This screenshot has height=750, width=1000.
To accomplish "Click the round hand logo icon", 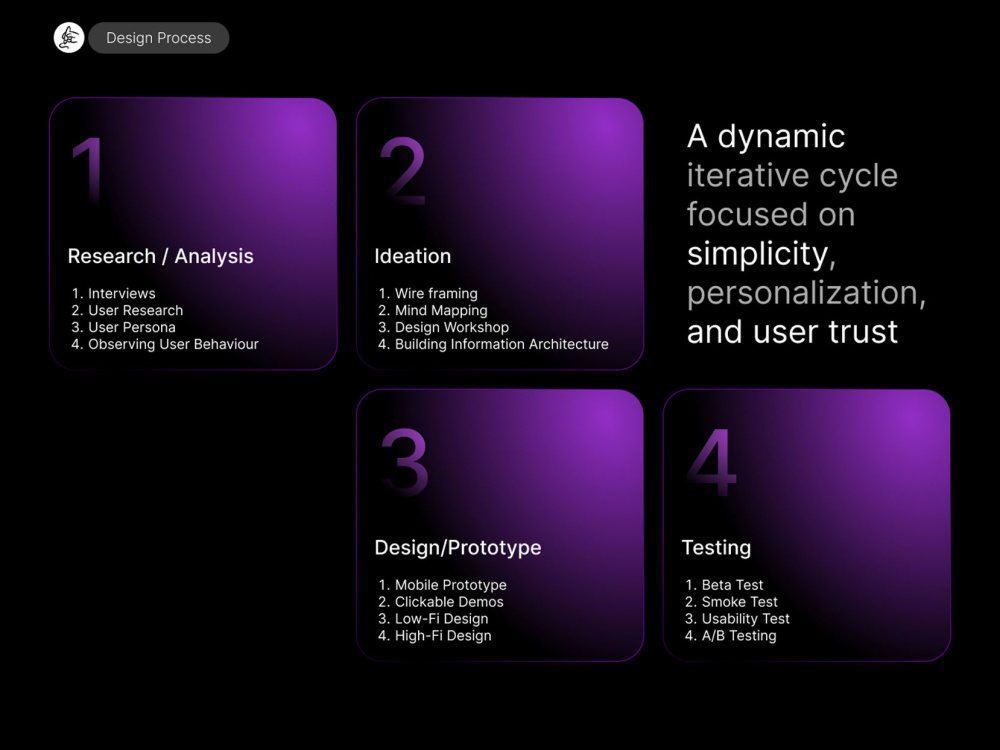I will [69, 38].
